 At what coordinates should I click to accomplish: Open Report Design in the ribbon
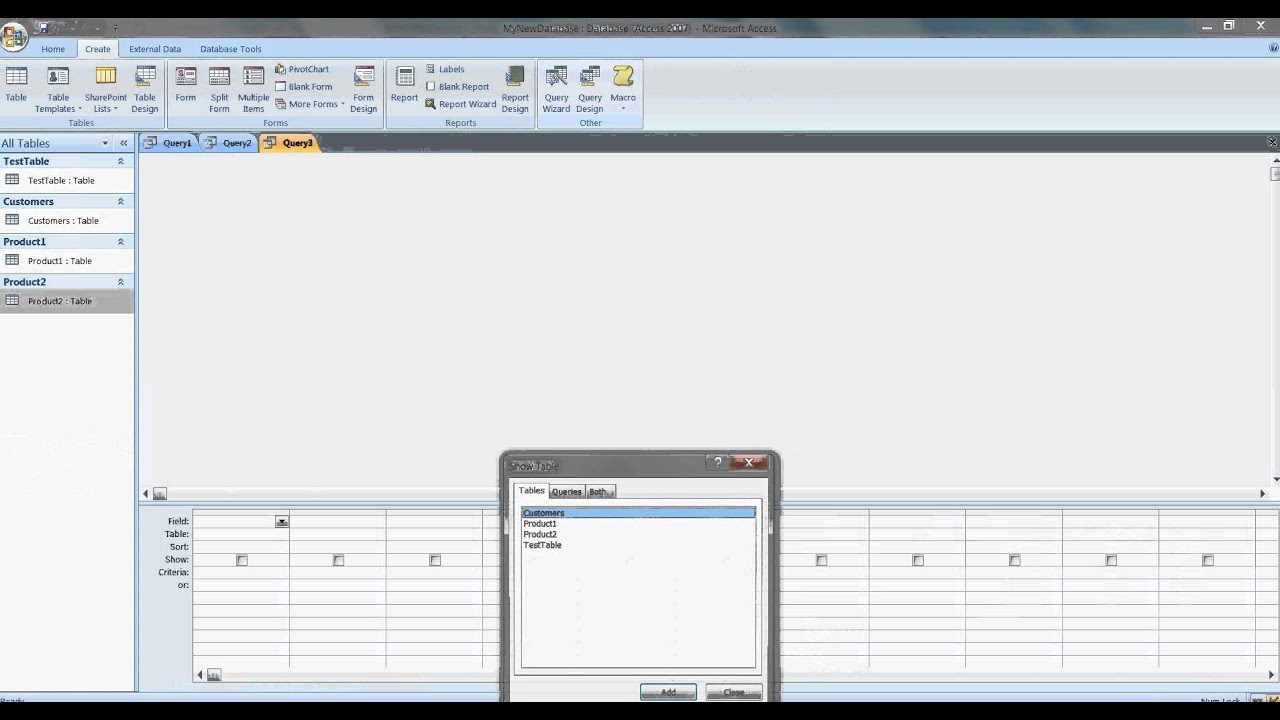coord(515,90)
